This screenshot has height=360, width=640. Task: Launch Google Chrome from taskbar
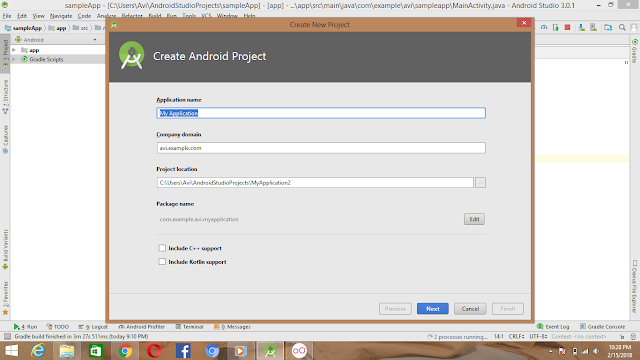click(x=125, y=351)
